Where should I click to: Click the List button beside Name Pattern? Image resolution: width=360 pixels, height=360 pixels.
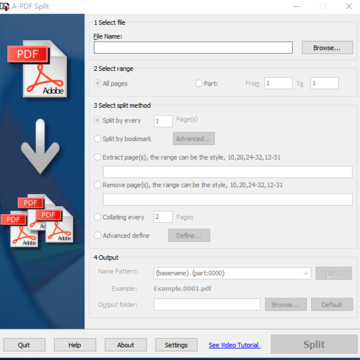[334, 273]
